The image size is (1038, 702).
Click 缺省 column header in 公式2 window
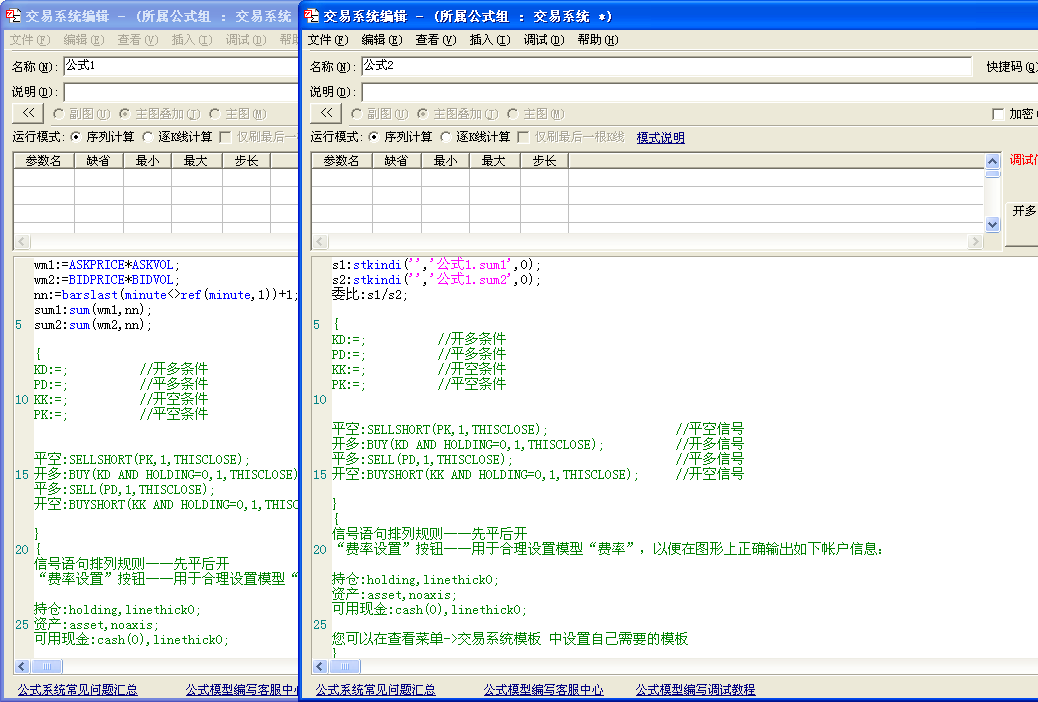click(x=397, y=161)
